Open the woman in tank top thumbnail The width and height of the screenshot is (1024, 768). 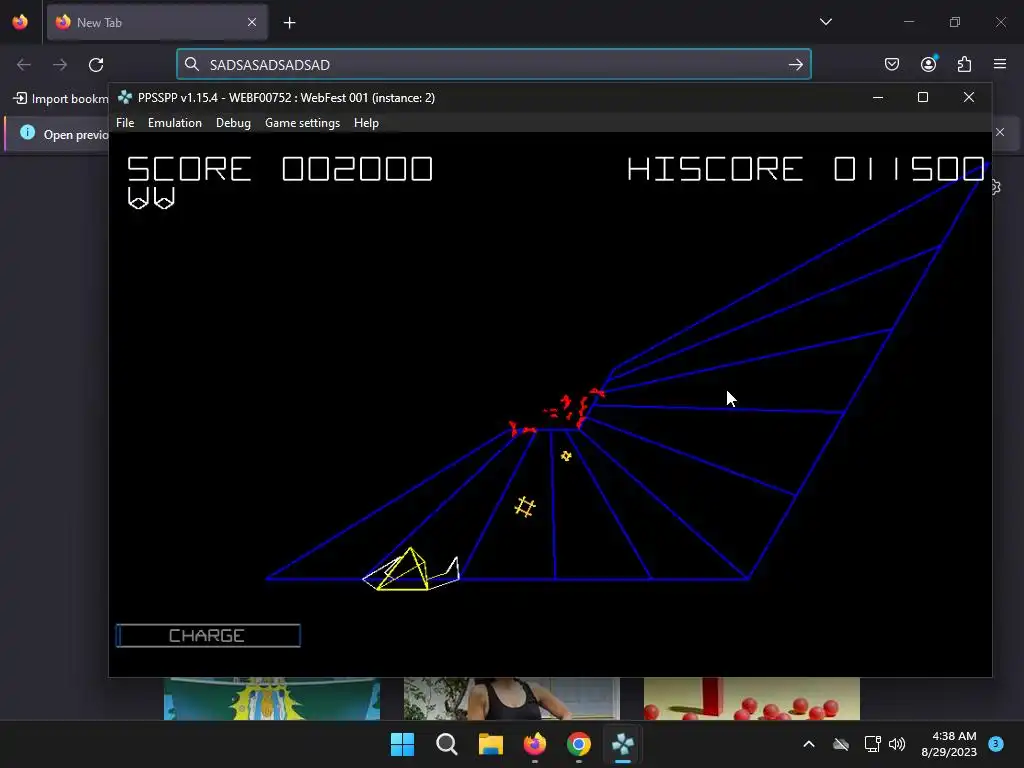(x=511, y=698)
